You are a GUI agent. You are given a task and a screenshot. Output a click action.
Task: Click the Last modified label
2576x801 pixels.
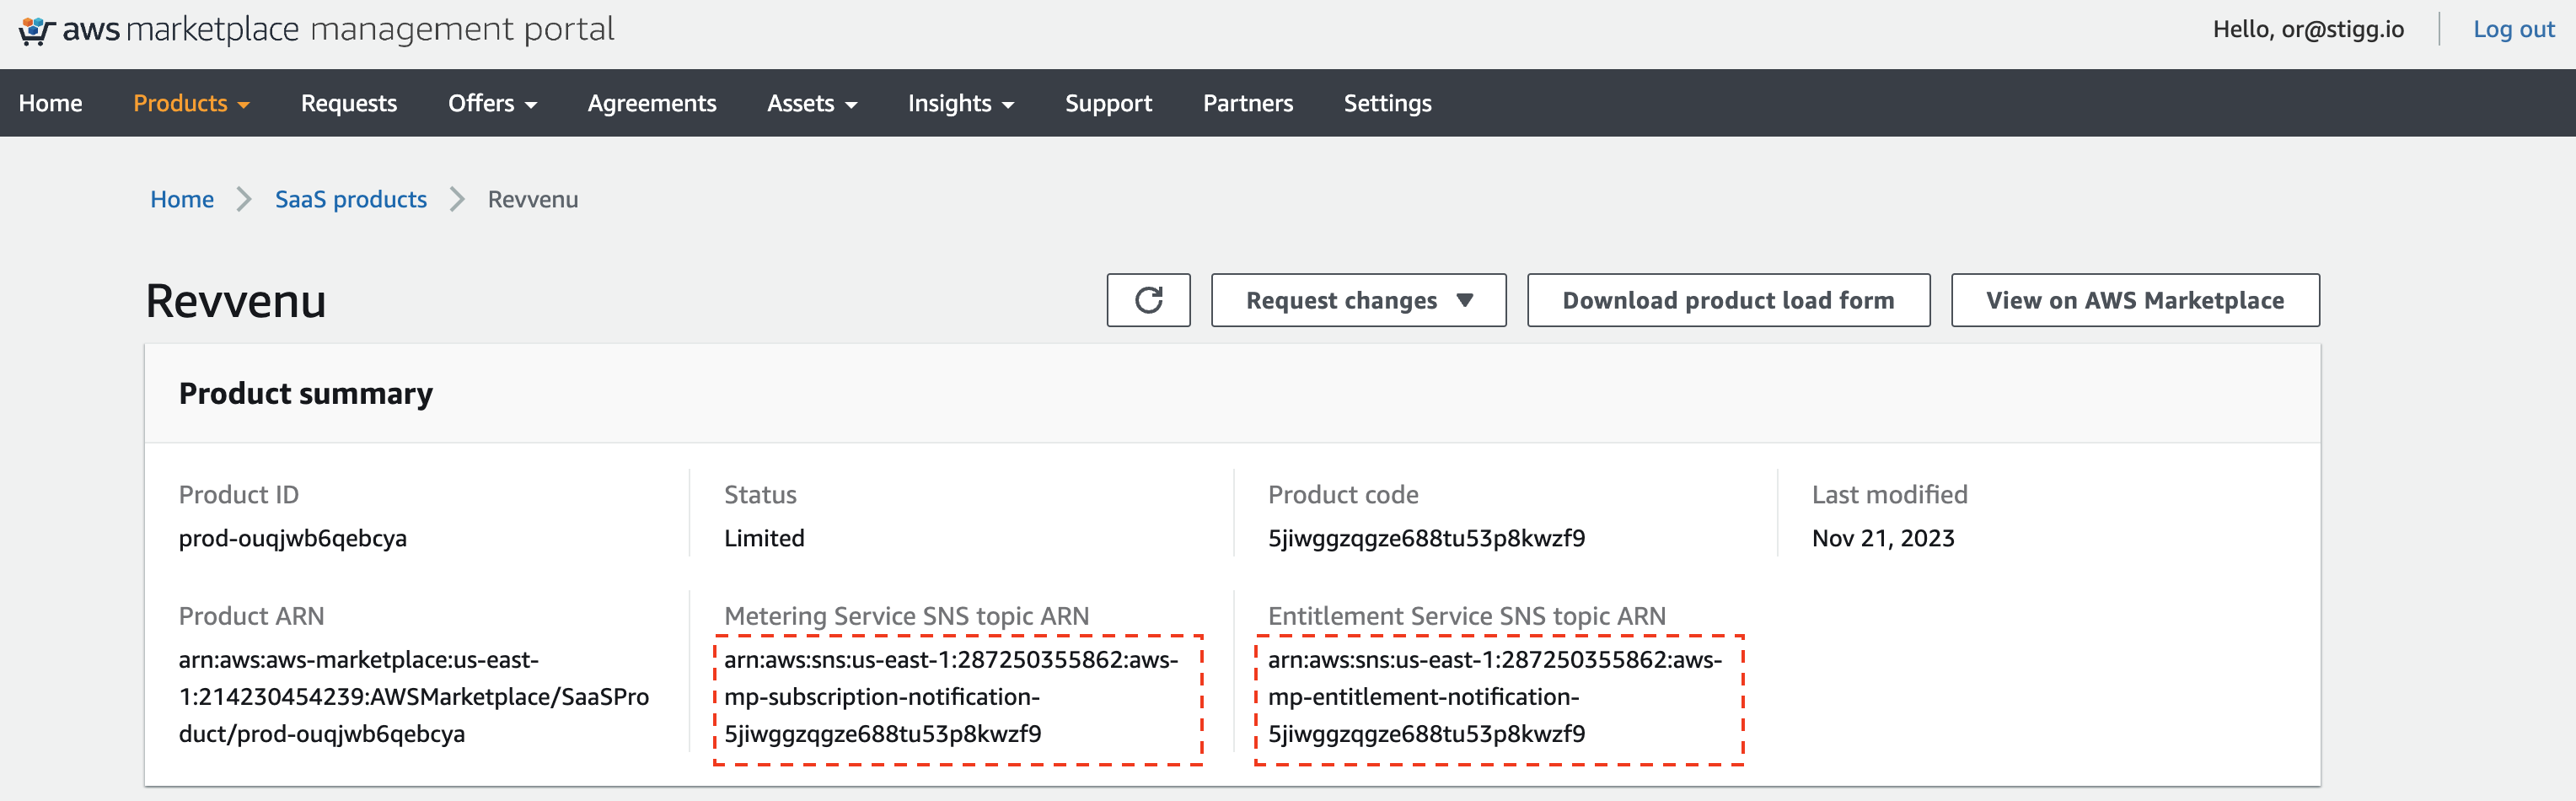1889,494
